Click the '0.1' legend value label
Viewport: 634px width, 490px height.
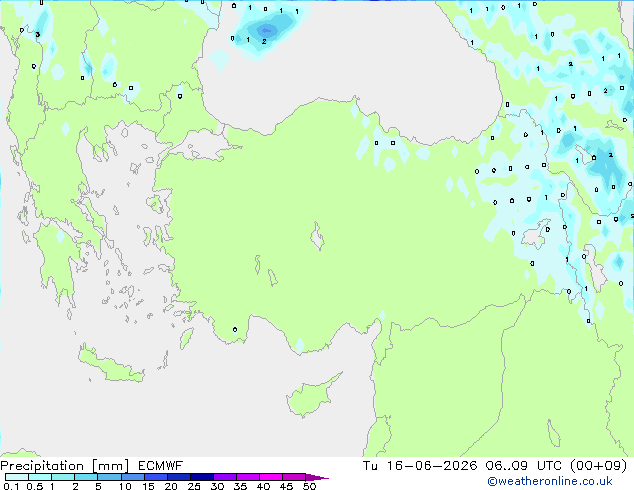[11, 486]
